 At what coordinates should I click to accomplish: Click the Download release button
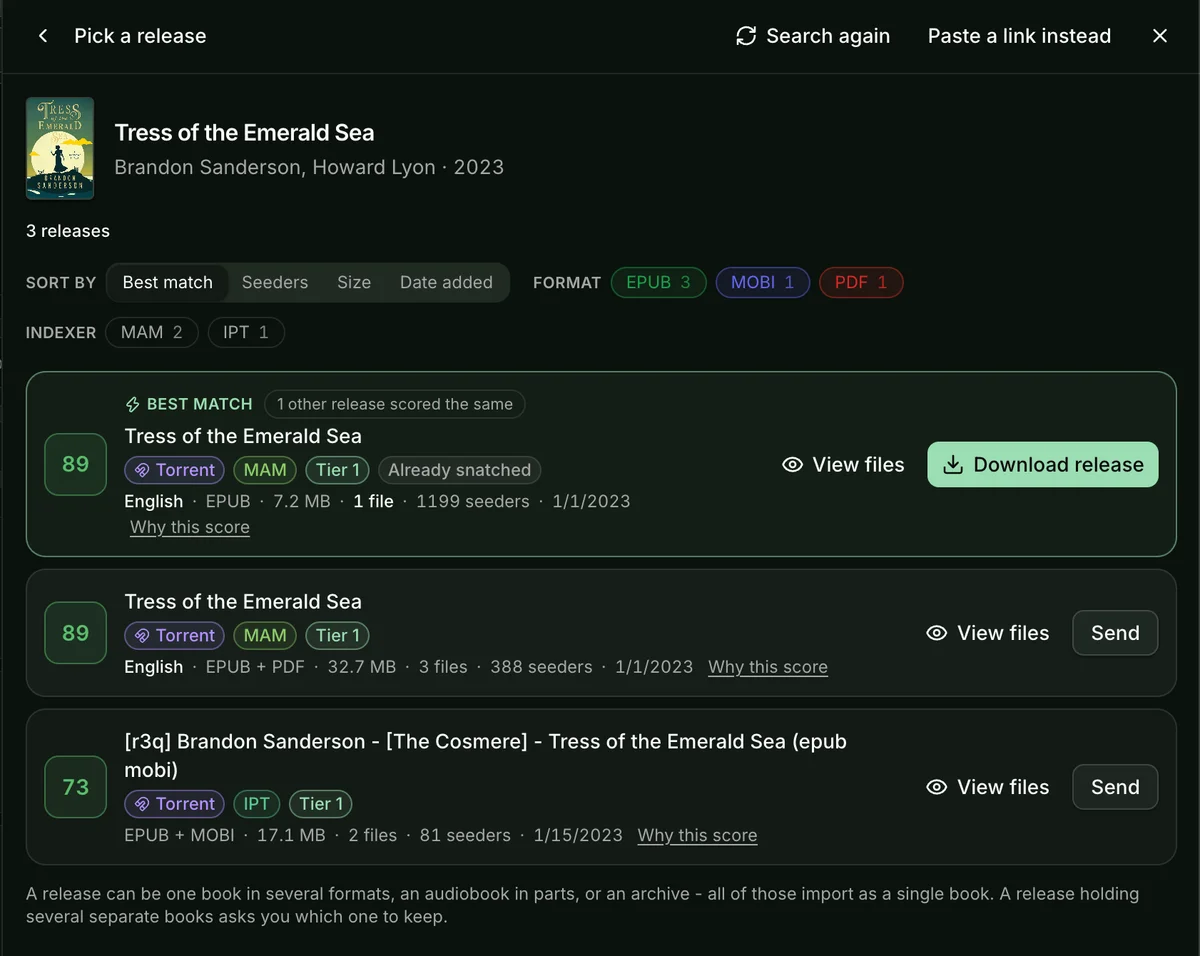tap(1043, 465)
